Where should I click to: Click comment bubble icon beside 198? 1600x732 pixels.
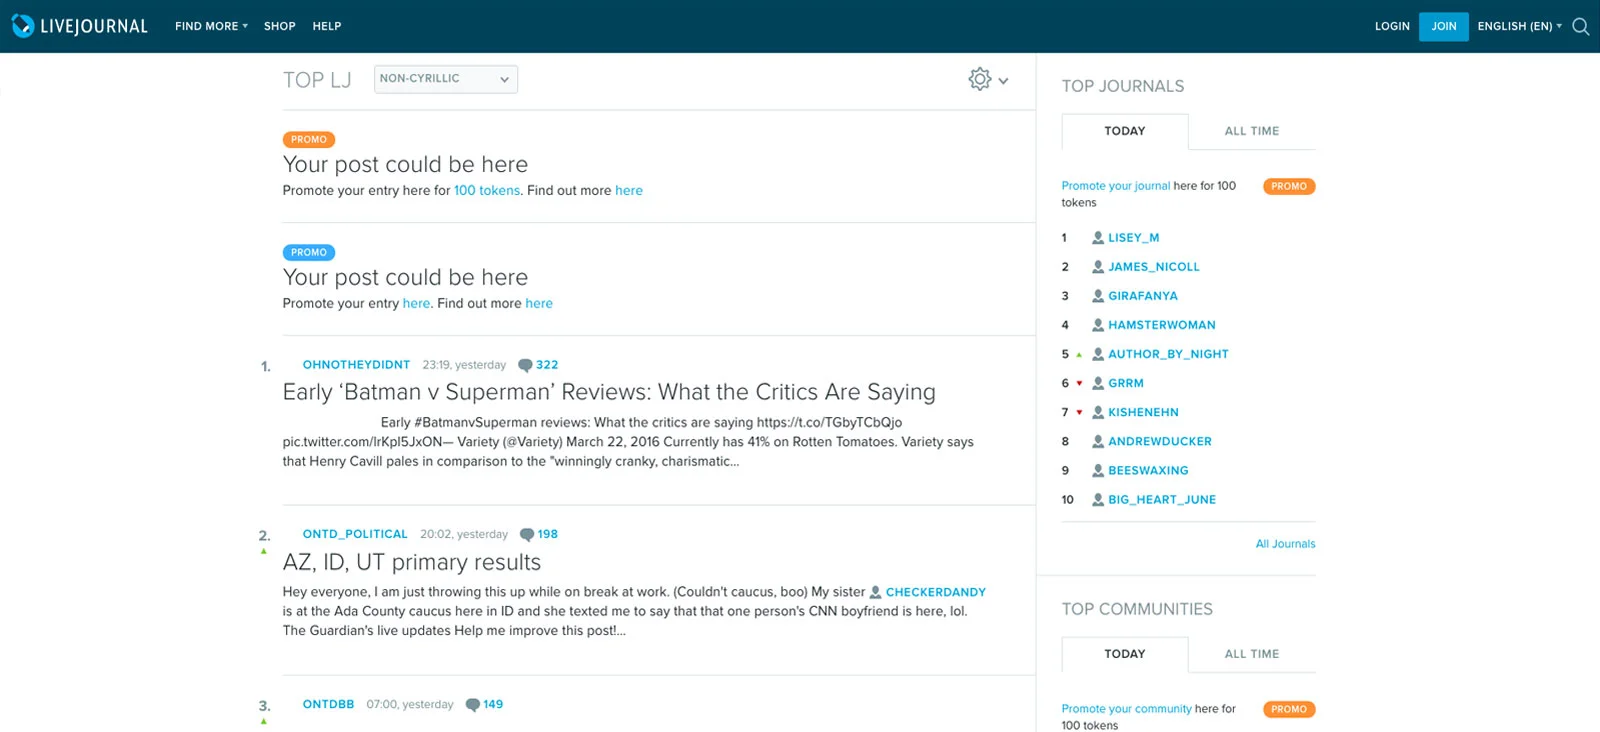point(527,535)
